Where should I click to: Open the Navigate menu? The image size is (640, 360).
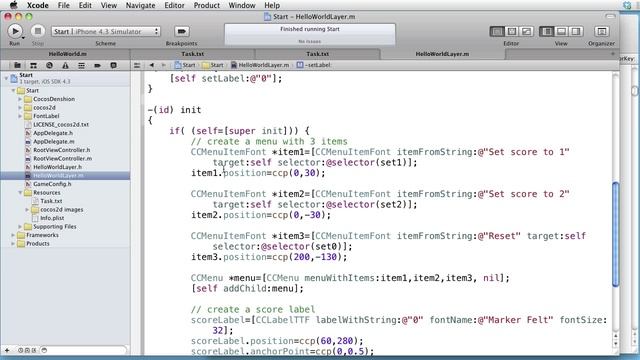click(140, 5)
